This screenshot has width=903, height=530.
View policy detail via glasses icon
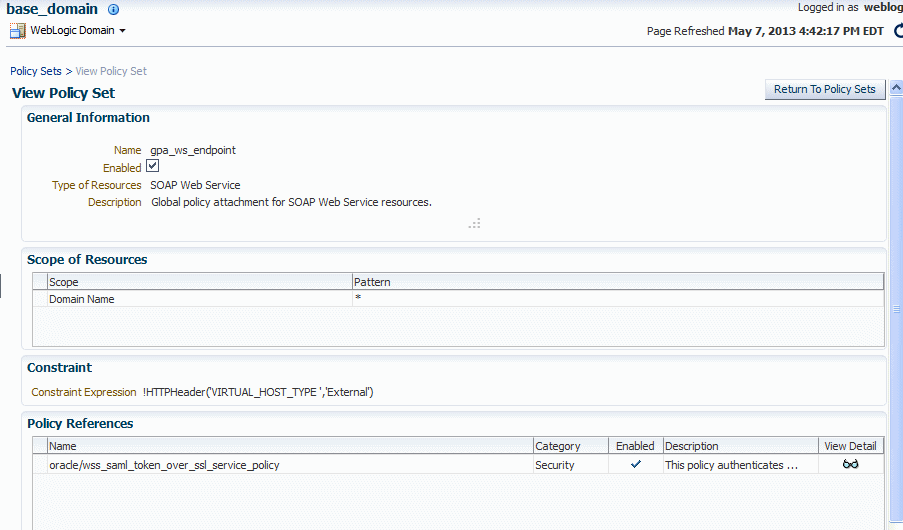850,464
